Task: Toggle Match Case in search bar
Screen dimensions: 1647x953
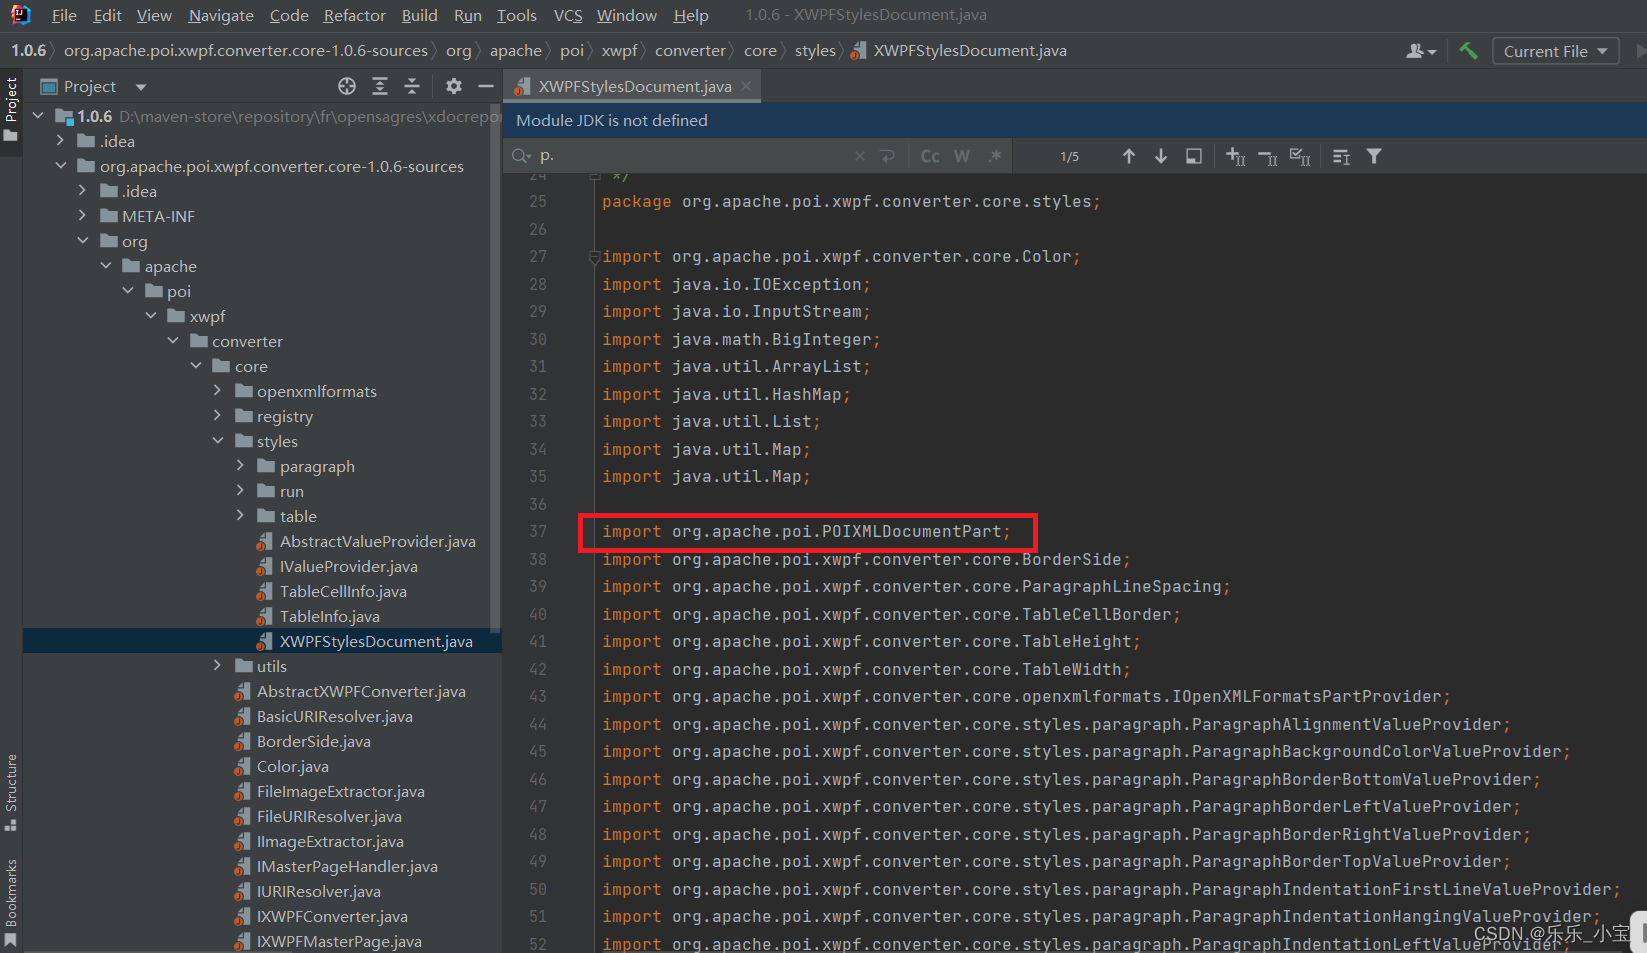Action: [929, 156]
